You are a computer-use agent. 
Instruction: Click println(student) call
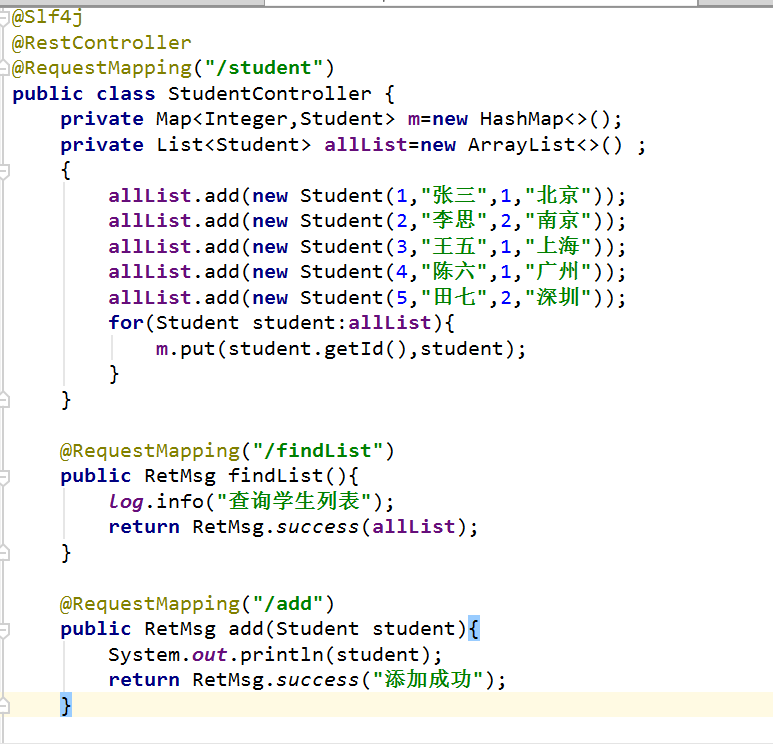[335, 655]
